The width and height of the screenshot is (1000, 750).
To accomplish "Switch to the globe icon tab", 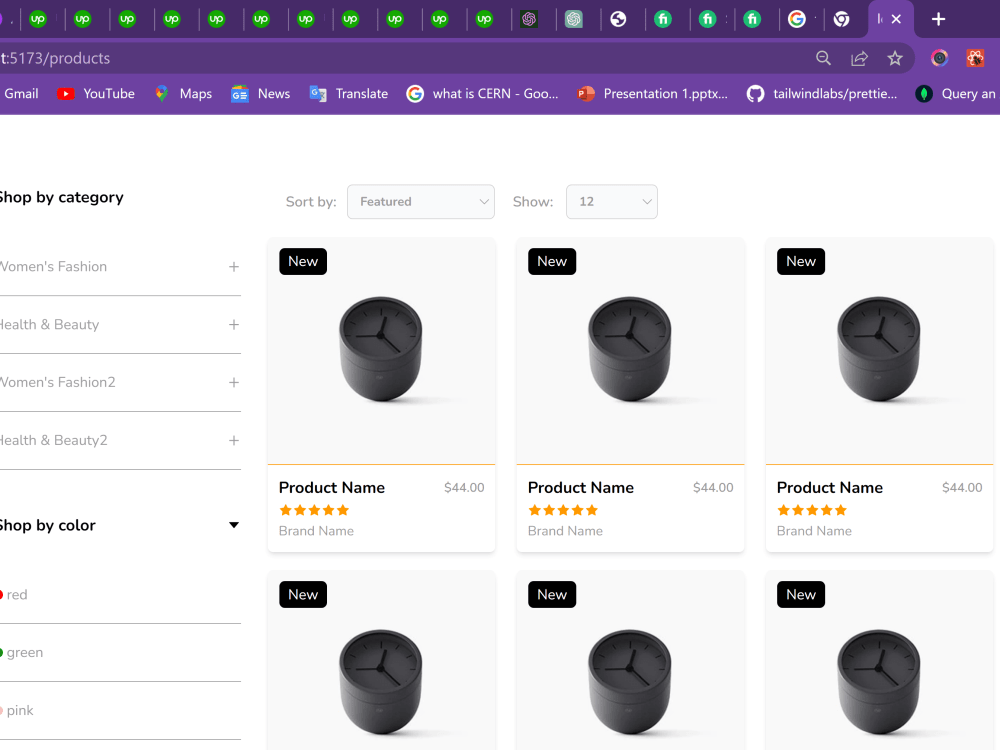I will (618, 19).
